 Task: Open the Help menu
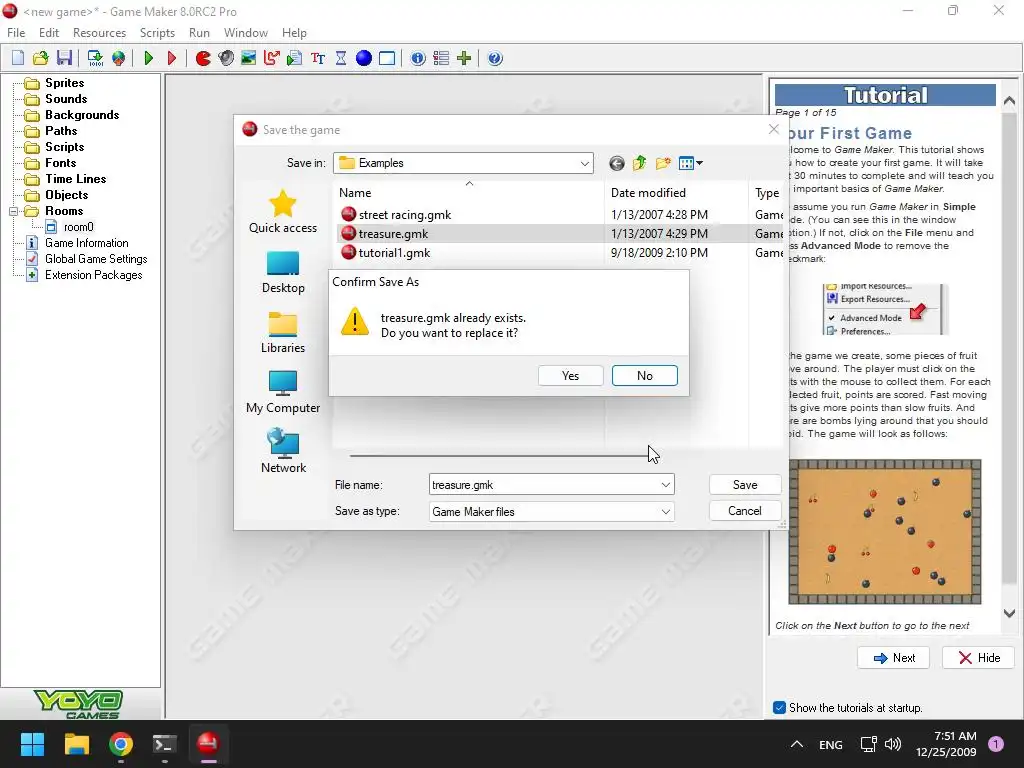pyautogui.click(x=294, y=33)
